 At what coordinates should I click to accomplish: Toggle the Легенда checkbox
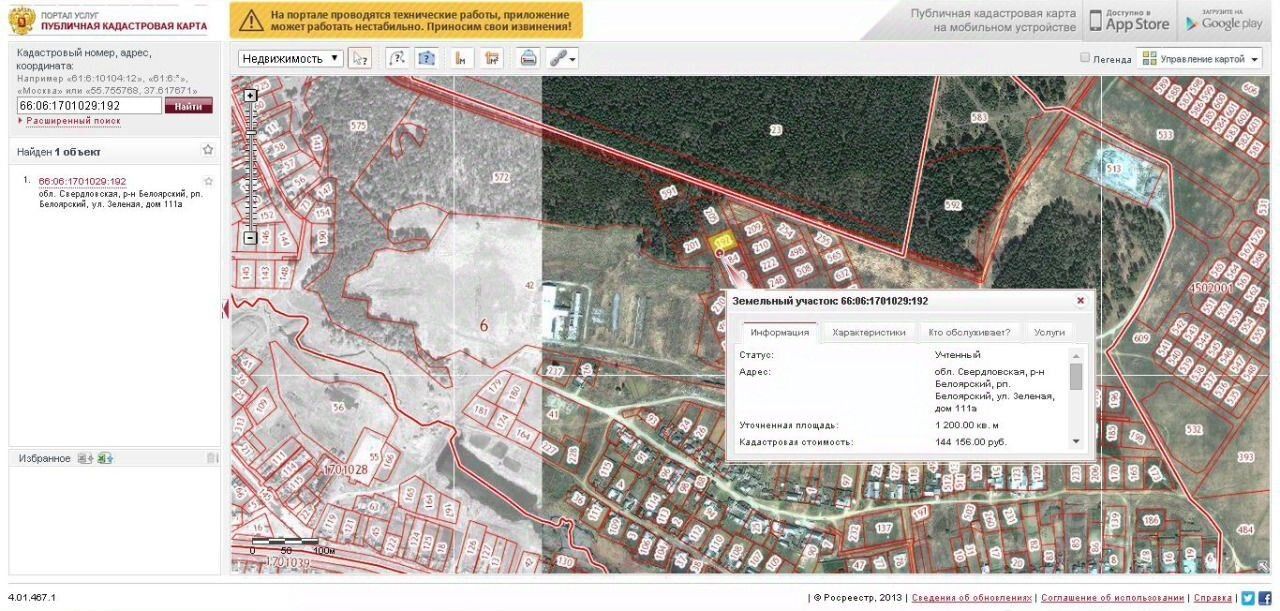[x=1085, y=58]
